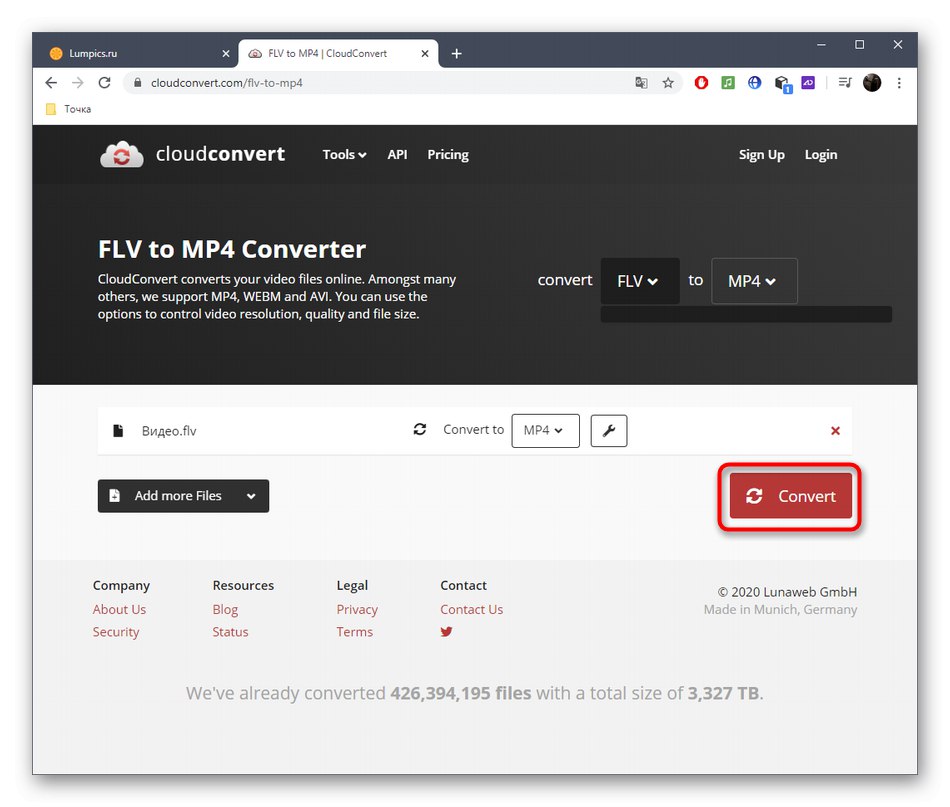This screenshot has width=950, height=807.
Task: Select the FLV to MP4 CloudConvert tab
Action: 338,53
